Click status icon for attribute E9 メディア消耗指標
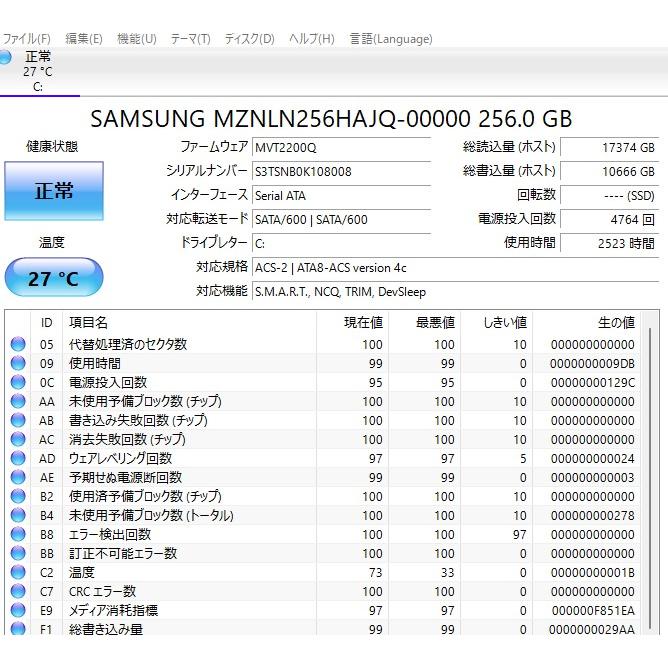Screen dimensions: 668x668 click(x=18, y=610)
